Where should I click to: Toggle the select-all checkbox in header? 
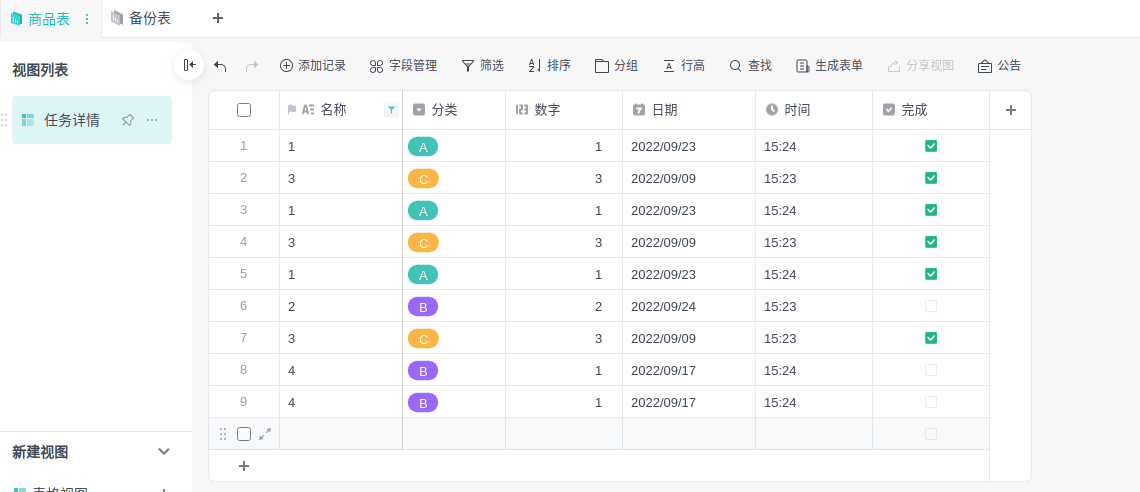(x=244, y=110)
